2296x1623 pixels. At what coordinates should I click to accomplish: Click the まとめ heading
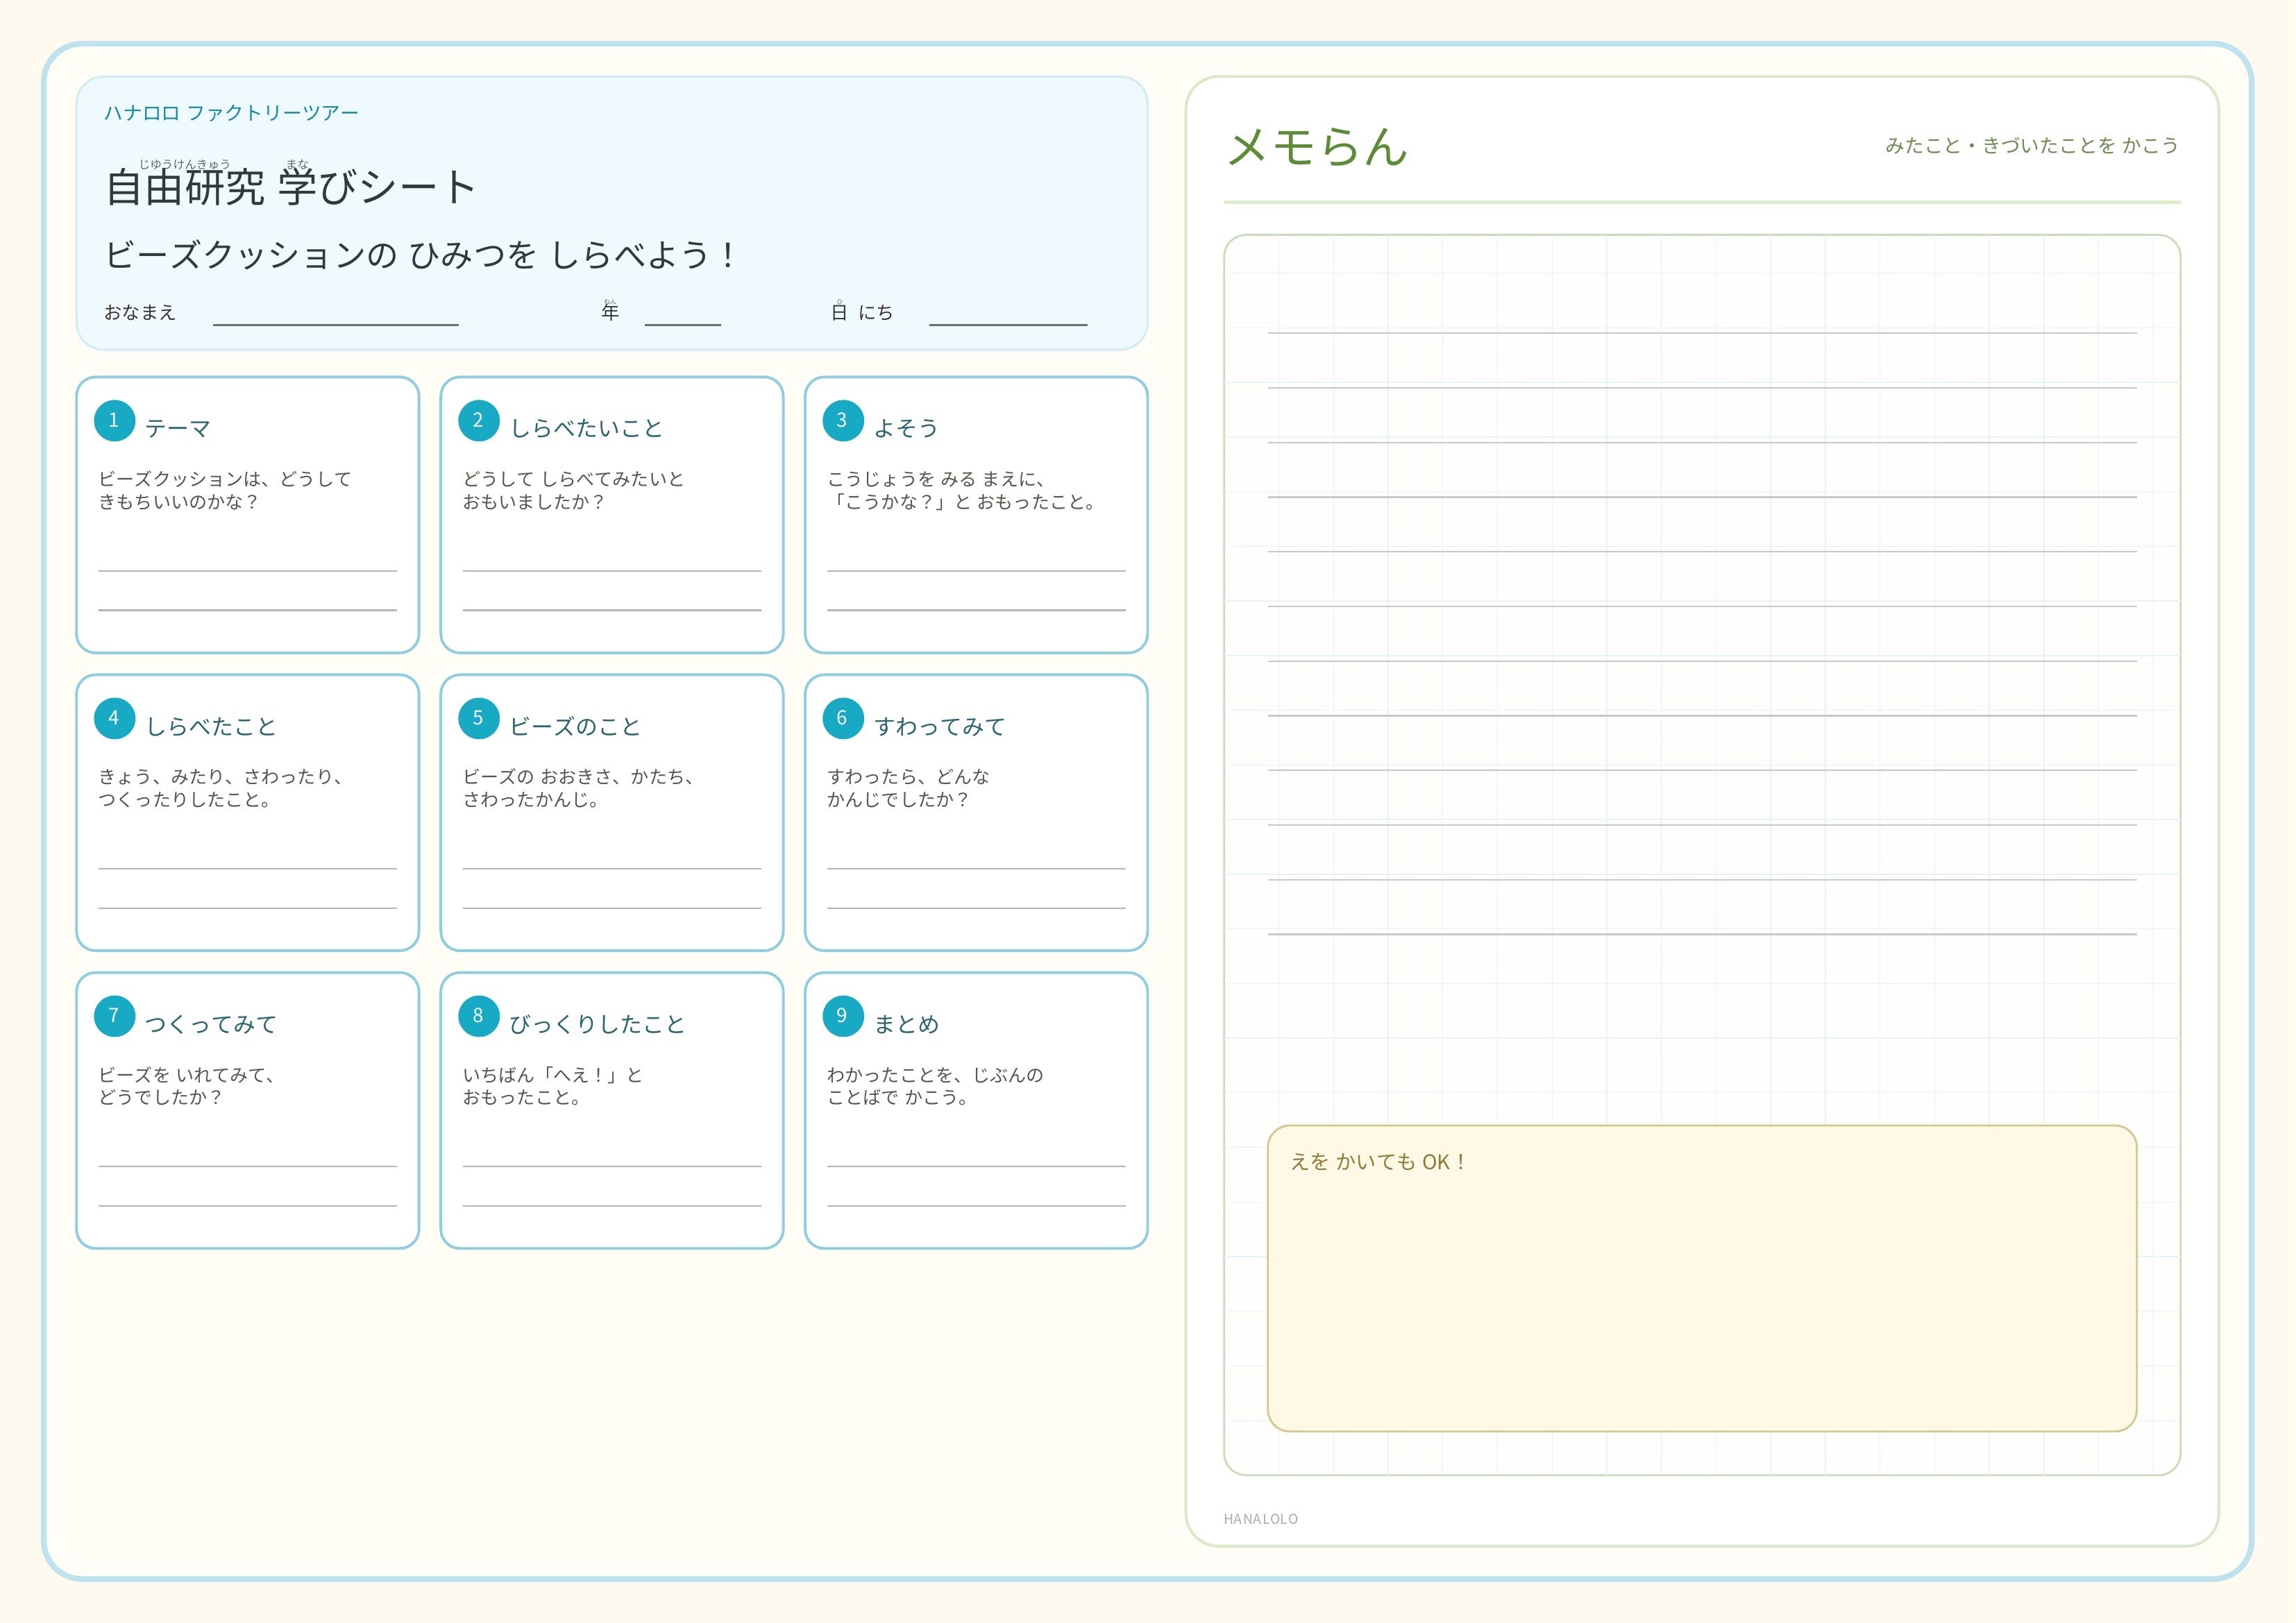point(906,1024)
